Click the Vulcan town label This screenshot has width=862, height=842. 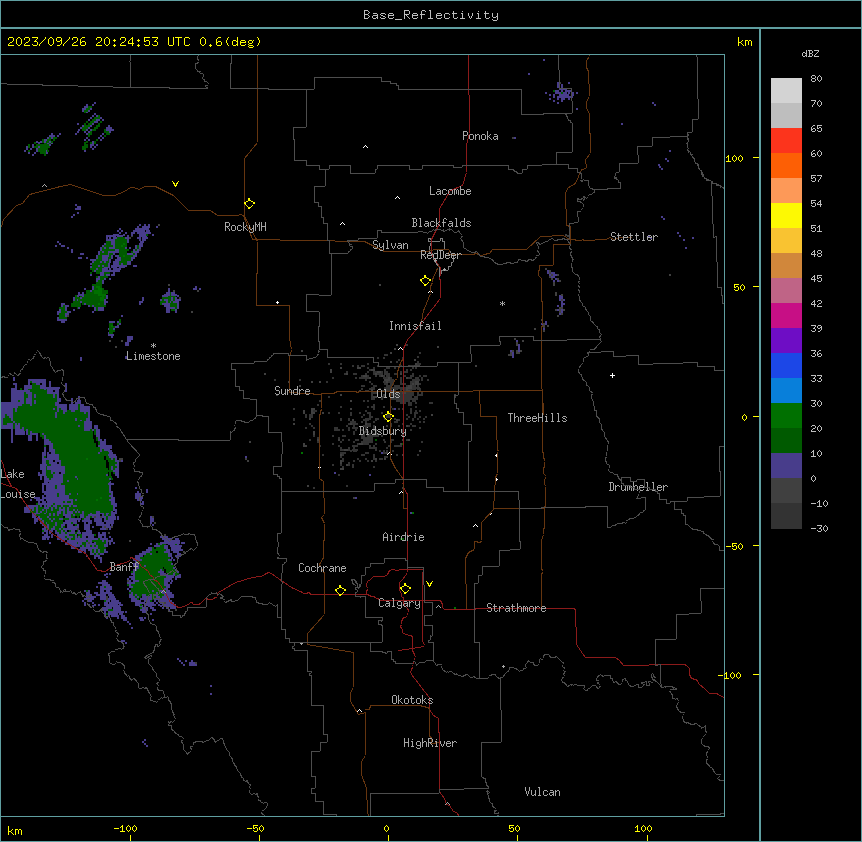pos(542,792)
